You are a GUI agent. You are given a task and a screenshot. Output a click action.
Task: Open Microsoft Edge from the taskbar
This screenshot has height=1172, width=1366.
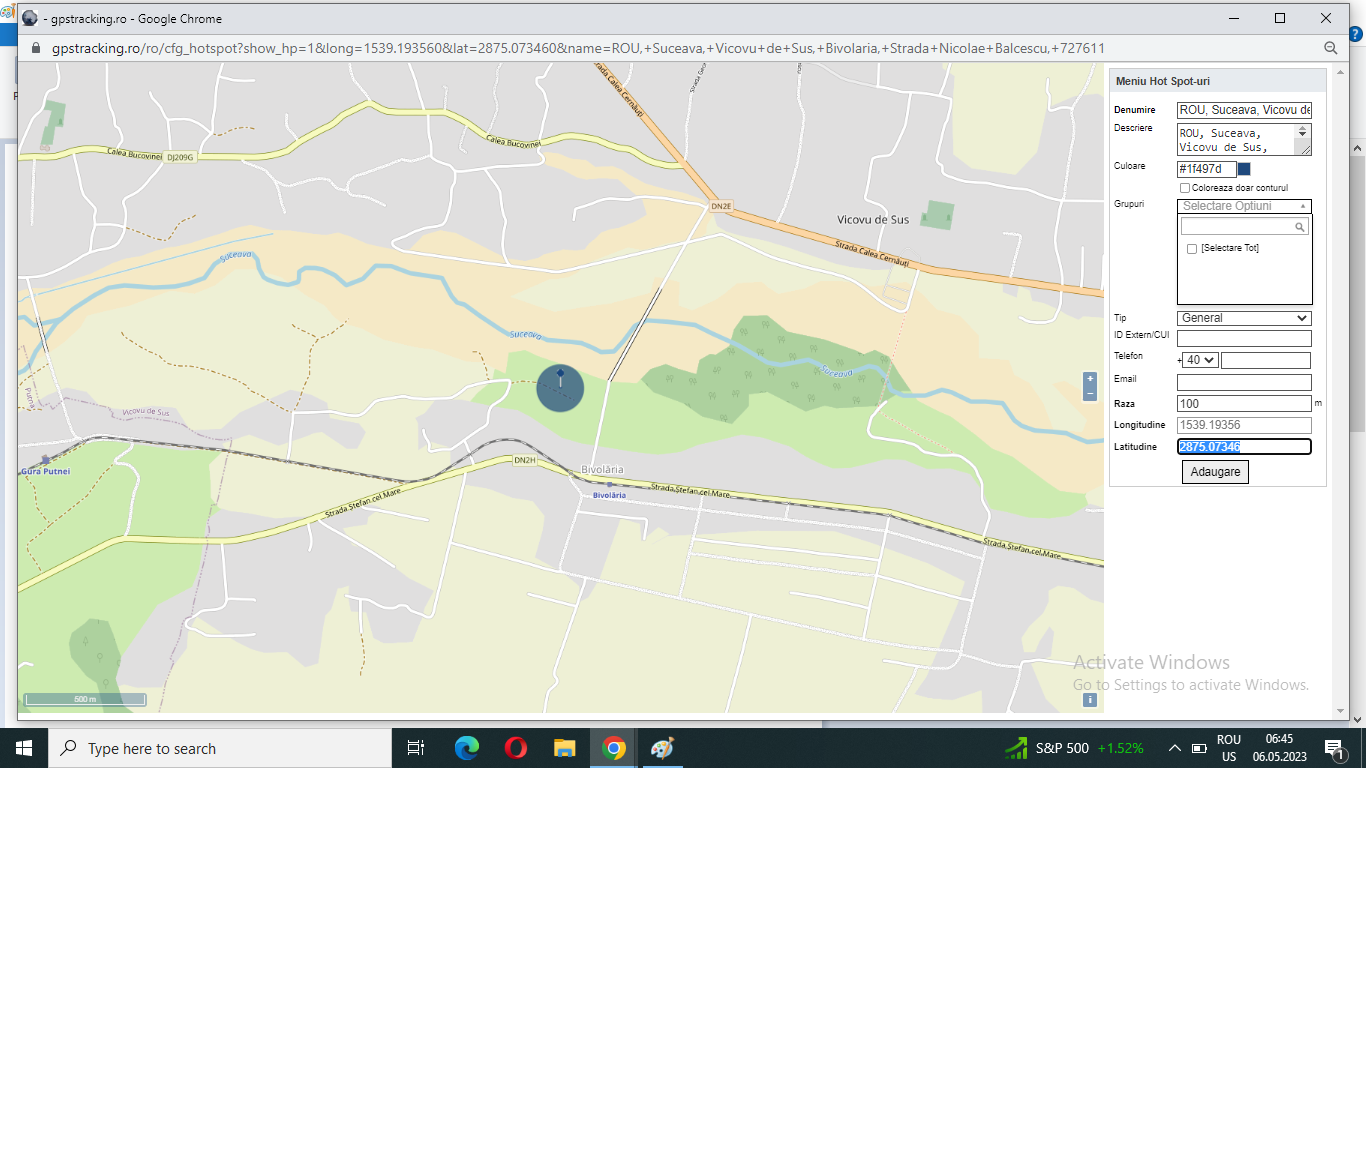(x=467, y=748)
